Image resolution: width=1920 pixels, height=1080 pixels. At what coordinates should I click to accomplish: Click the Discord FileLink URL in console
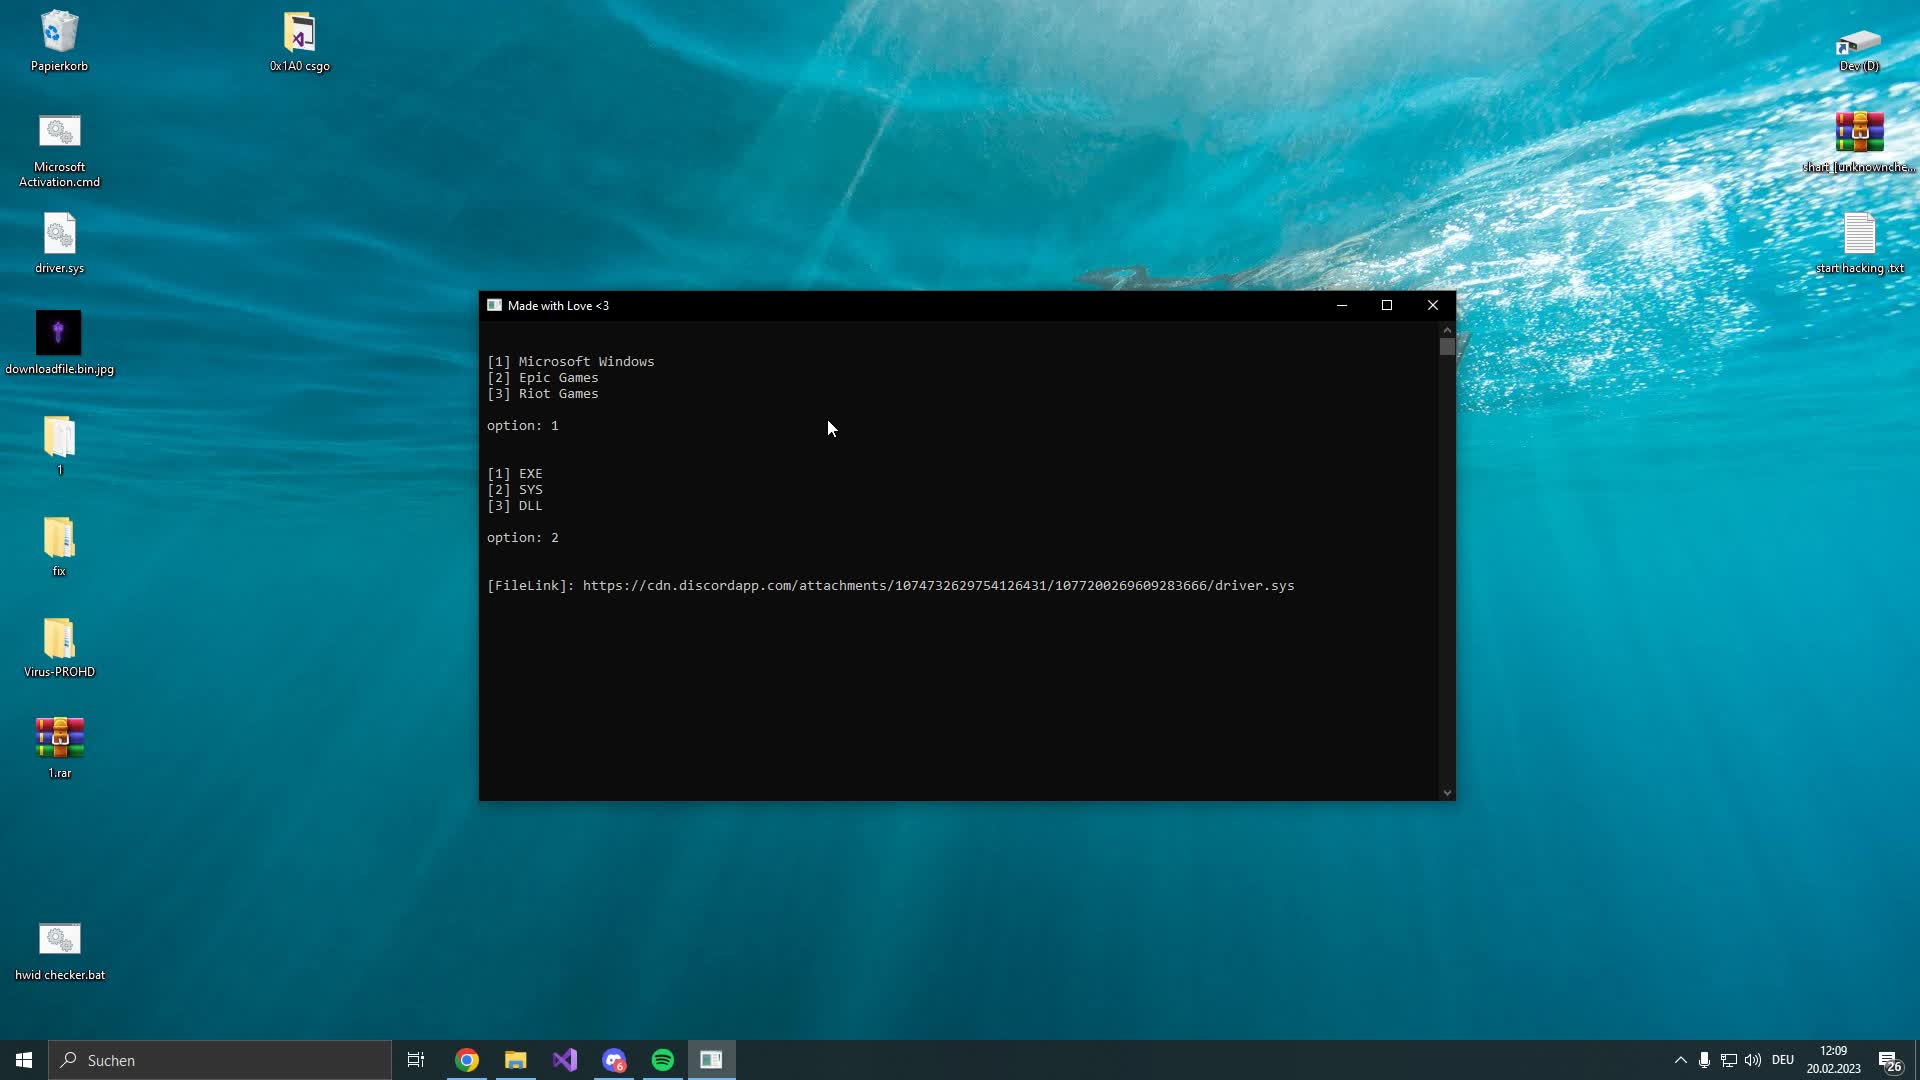point(938,585)
